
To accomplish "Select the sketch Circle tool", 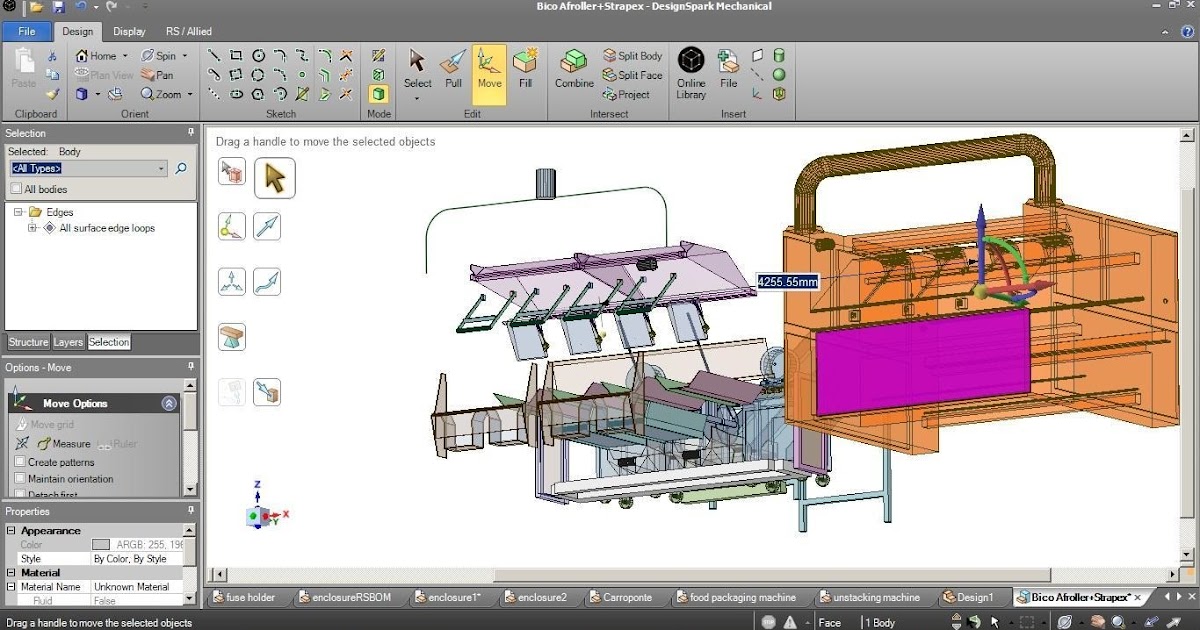I will [x=258, y=55].
